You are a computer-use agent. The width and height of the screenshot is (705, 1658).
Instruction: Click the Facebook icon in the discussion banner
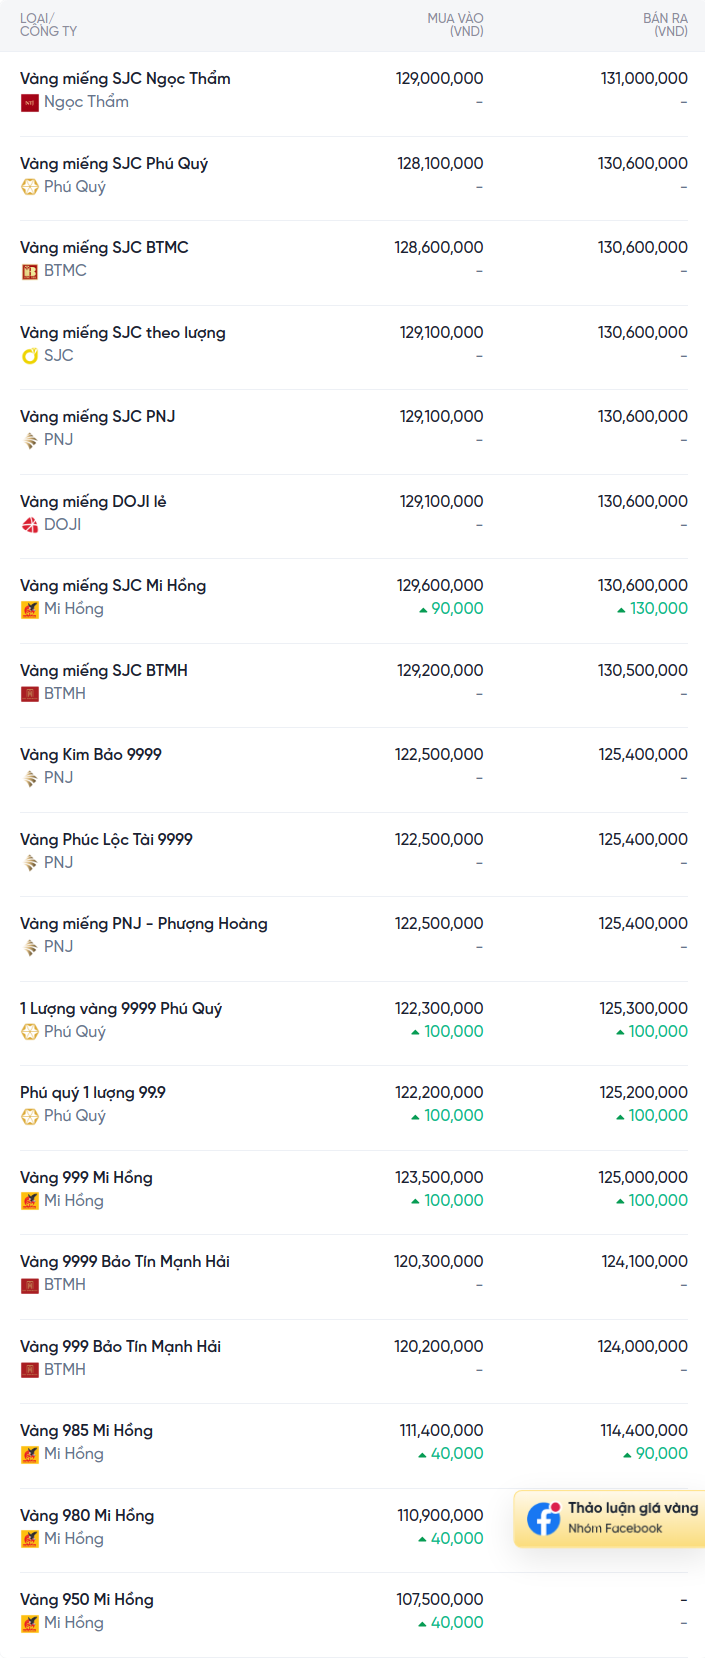click(544, 1518)
